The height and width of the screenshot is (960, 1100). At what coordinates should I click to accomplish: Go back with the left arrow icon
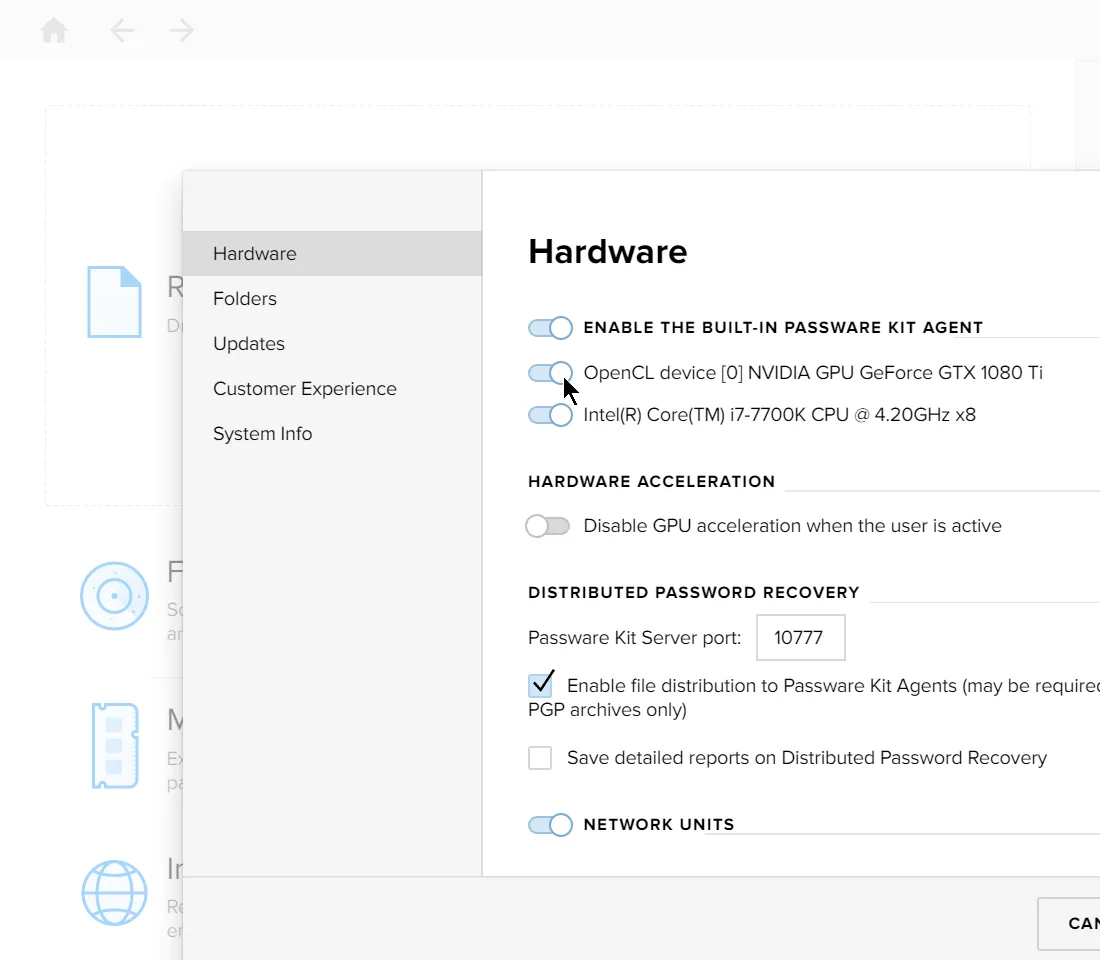[x=122, y=30]
